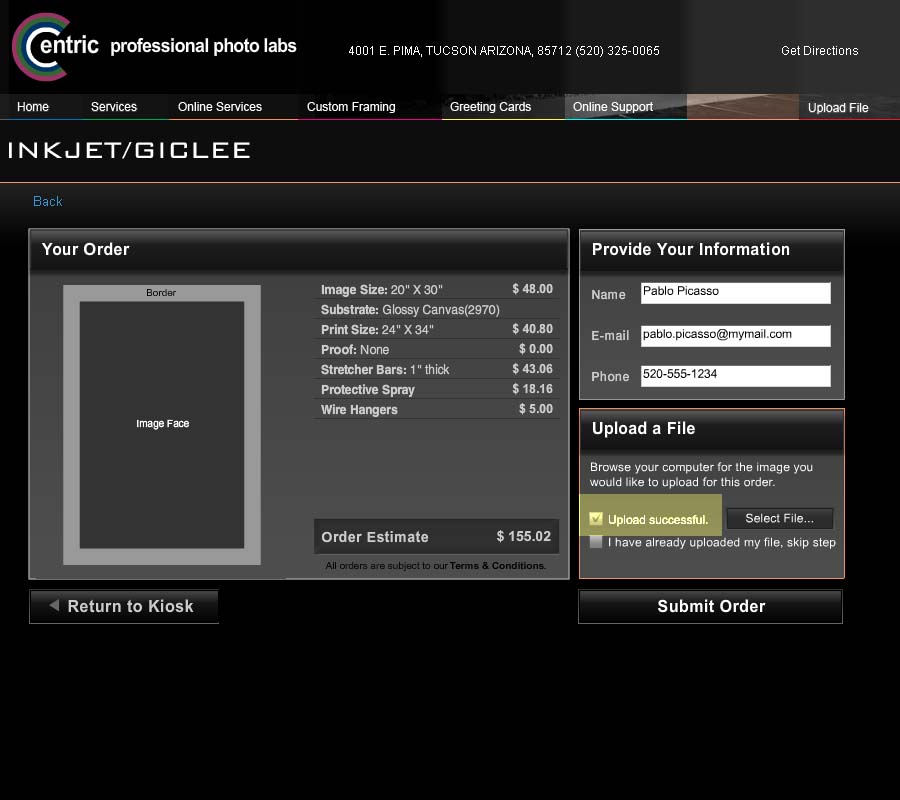Focus the E-mail input field

pyautogui.click(x=735, y=335)
